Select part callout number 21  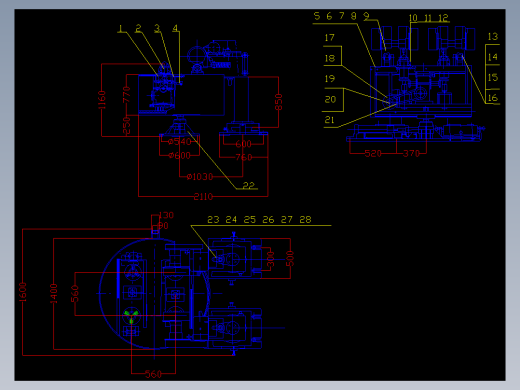329,119
